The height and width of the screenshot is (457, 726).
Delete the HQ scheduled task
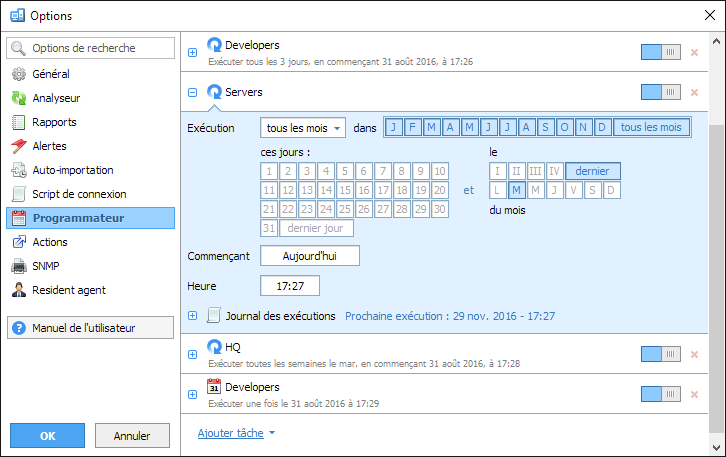pyautogui.click(x=694, y=353)
